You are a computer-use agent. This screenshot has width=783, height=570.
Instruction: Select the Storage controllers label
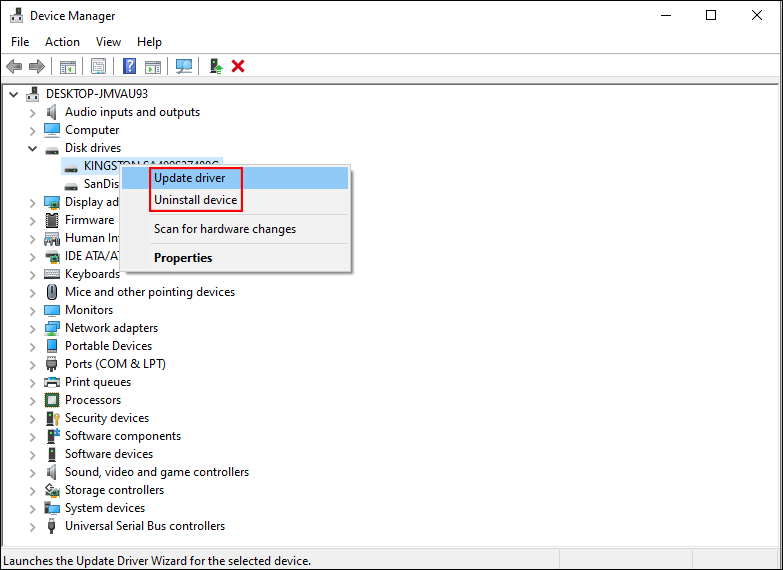point(114,490)
